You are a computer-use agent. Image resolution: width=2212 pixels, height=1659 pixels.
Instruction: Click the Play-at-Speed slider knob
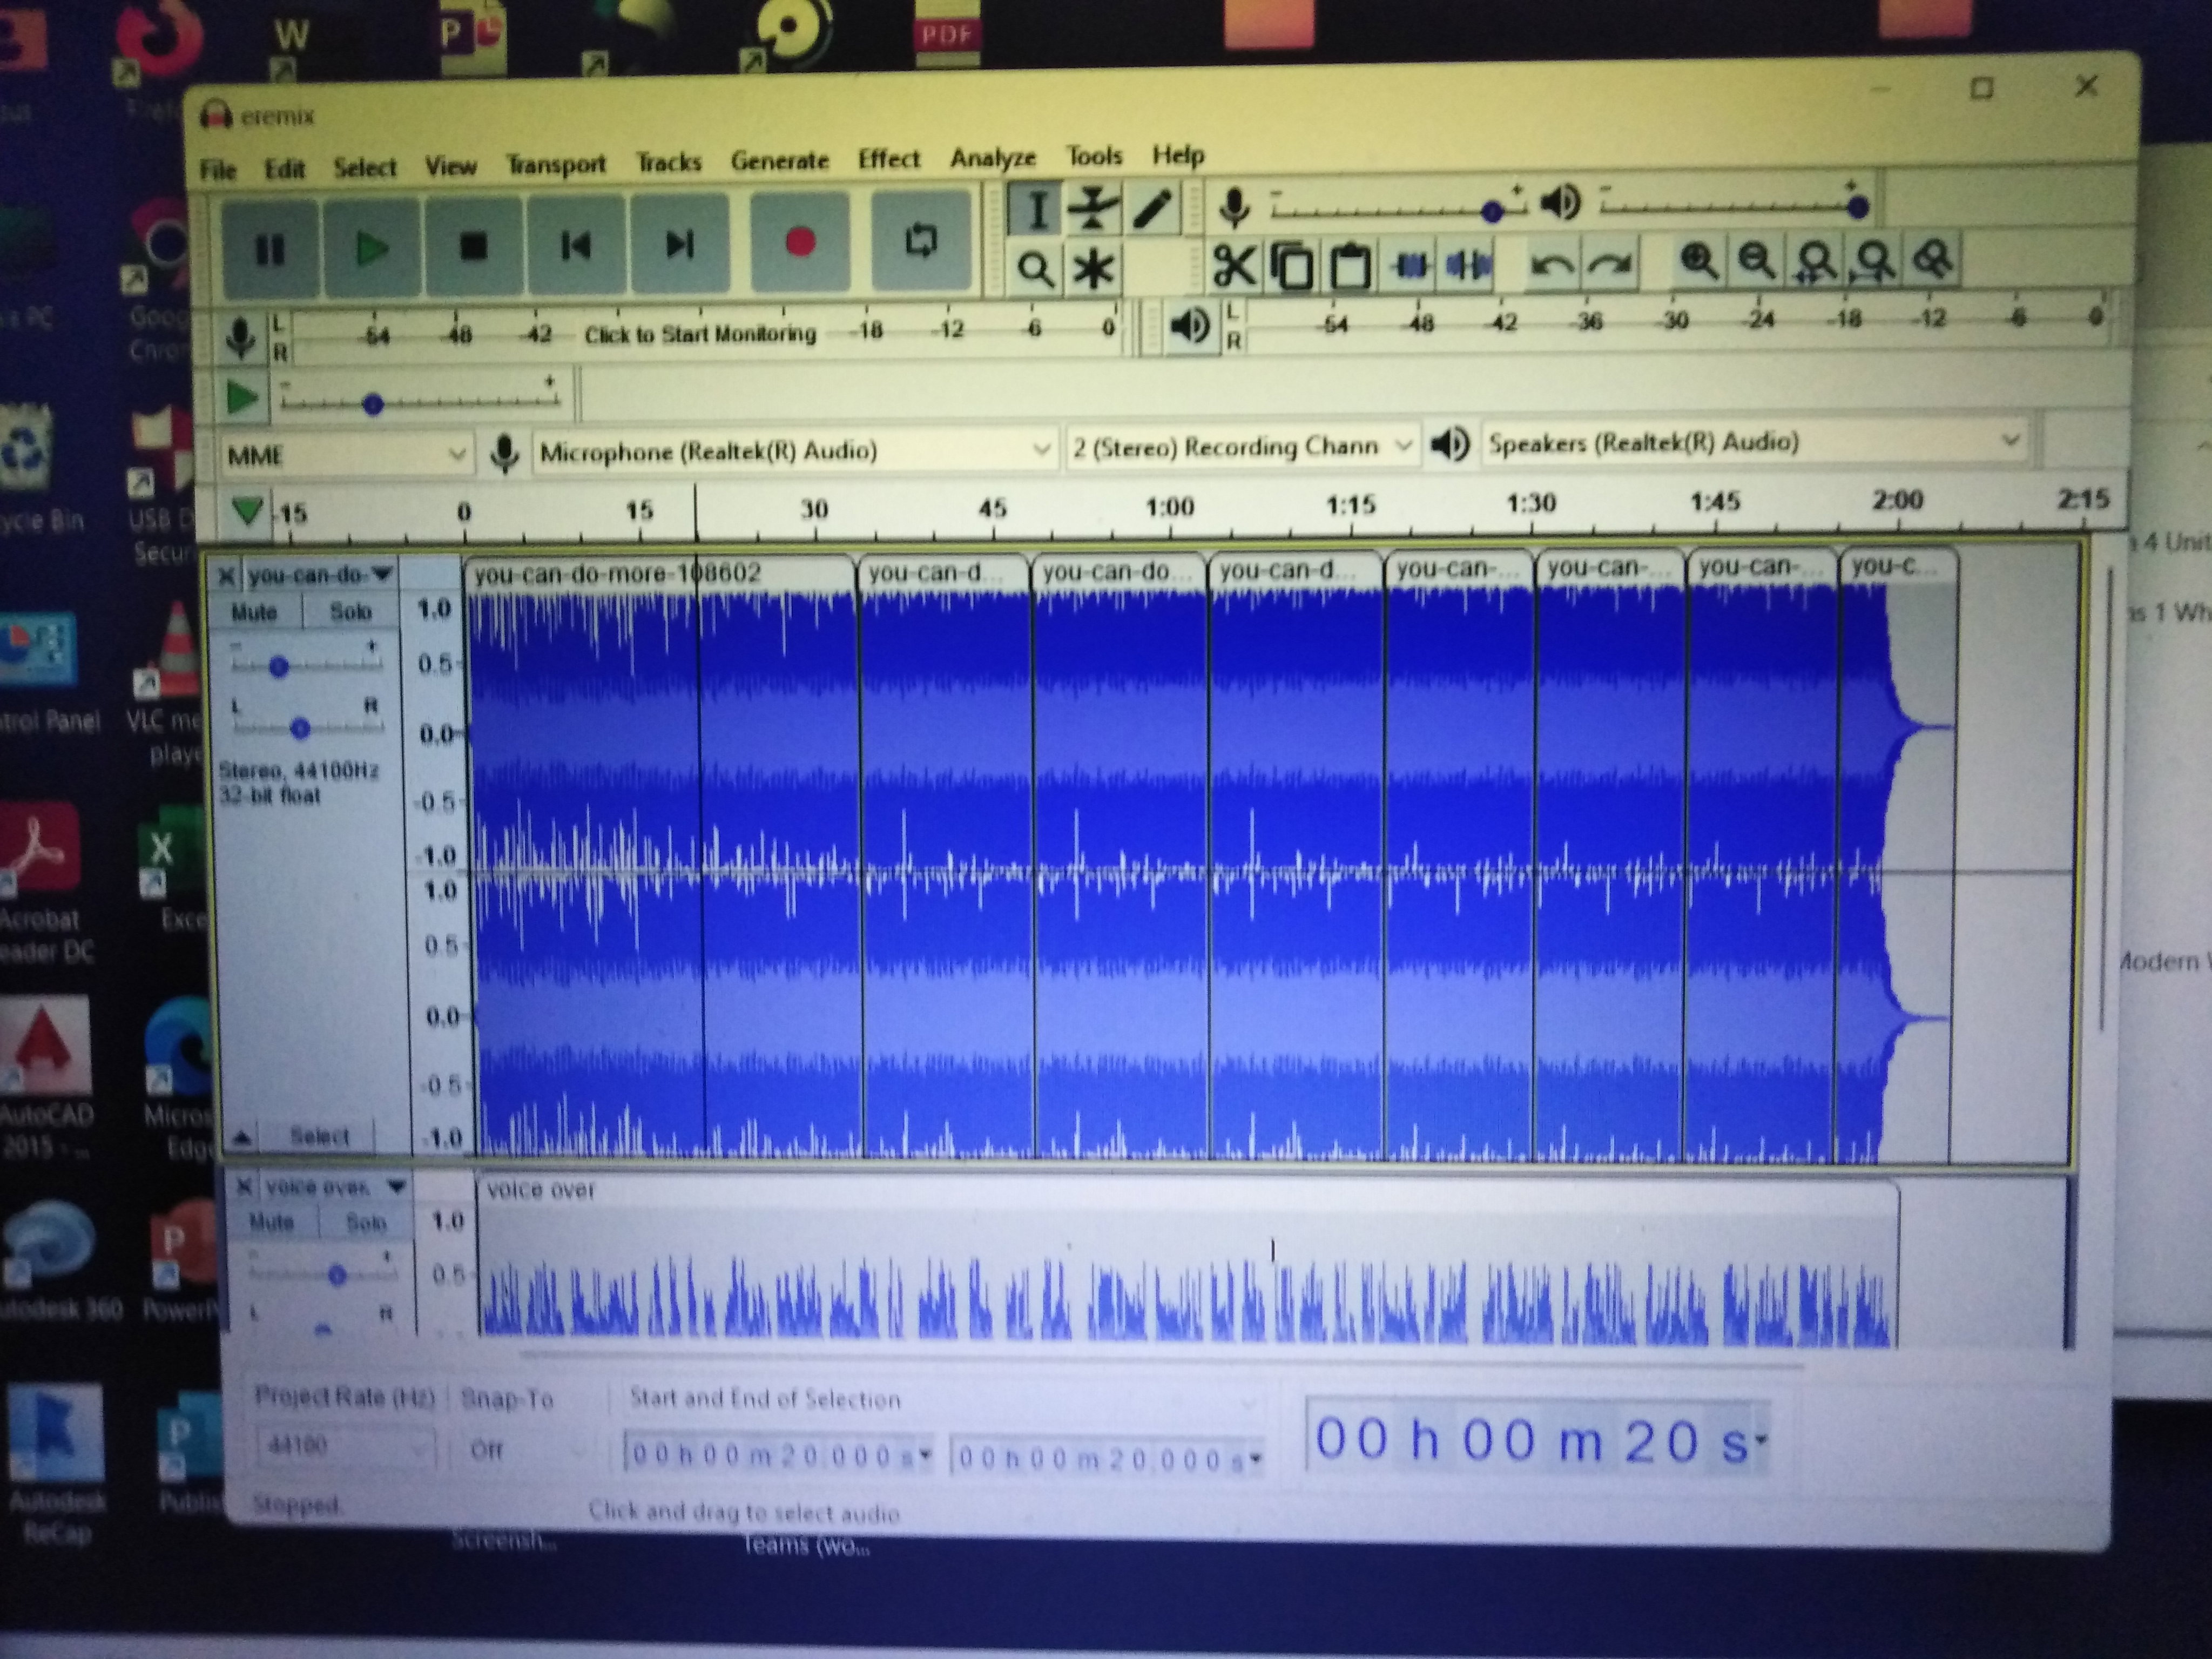pyautogui.click(x=373, y=404)
